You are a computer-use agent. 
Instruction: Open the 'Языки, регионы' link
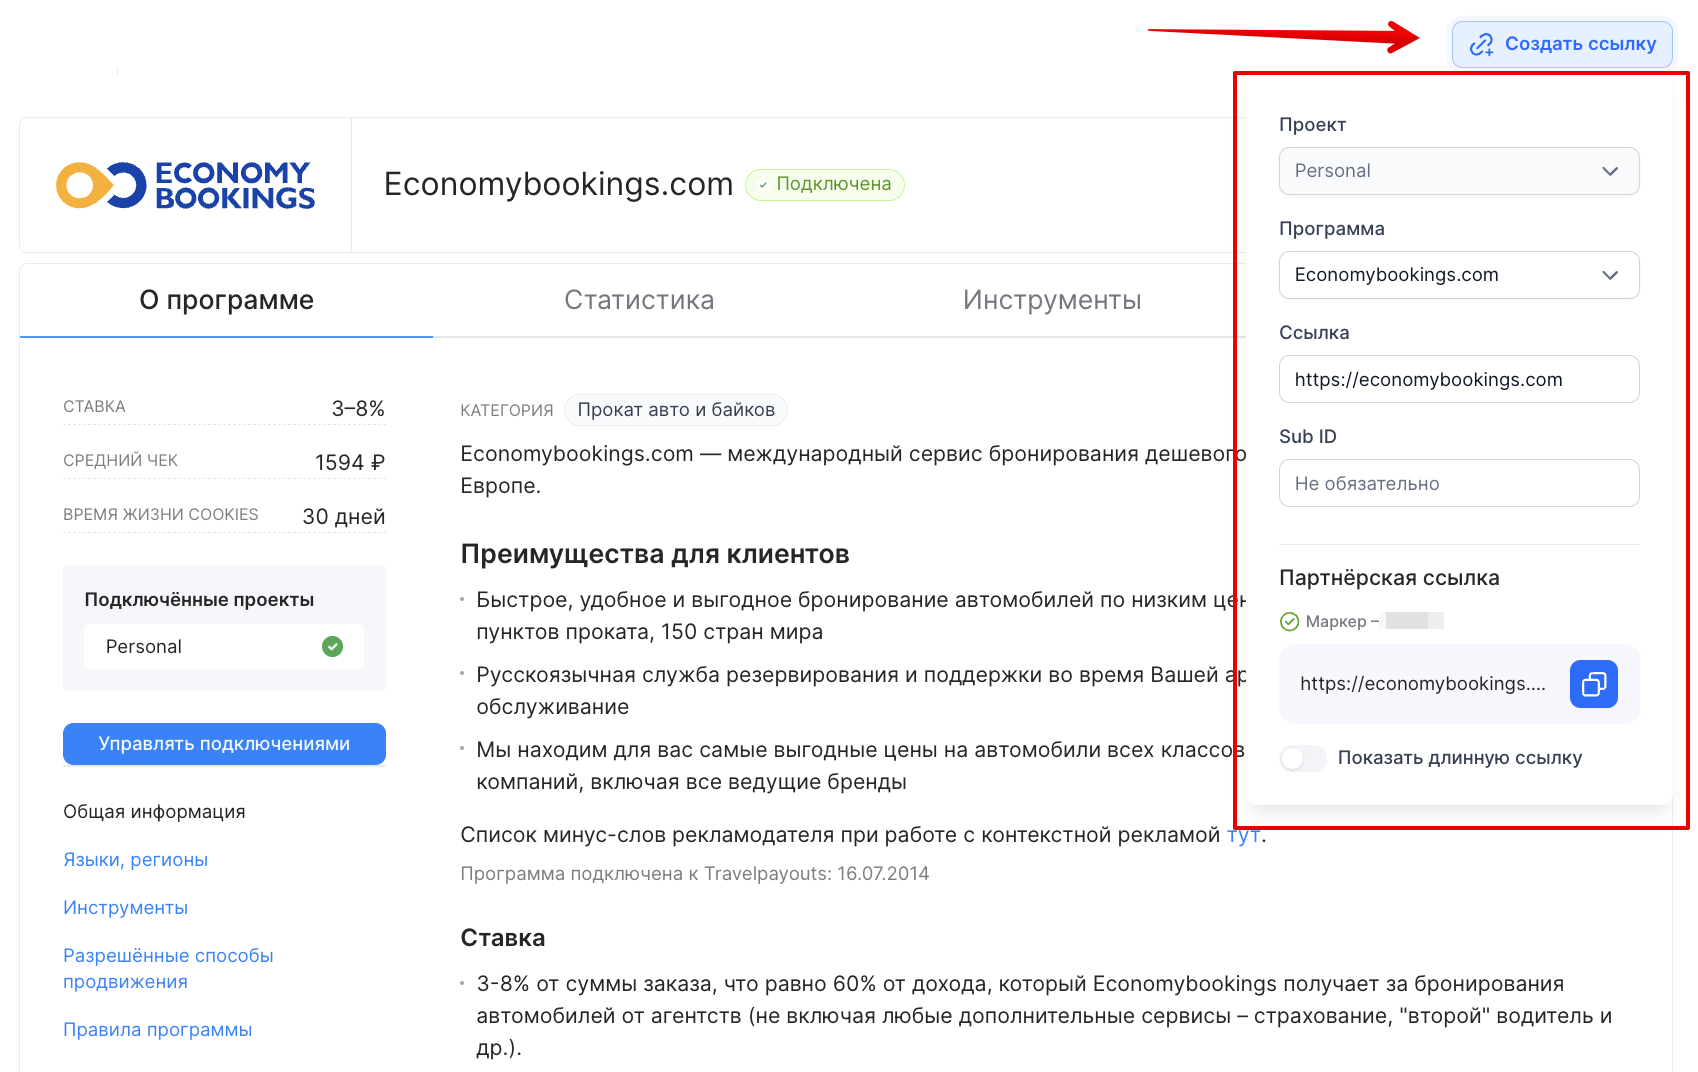[x=136, y=860]
